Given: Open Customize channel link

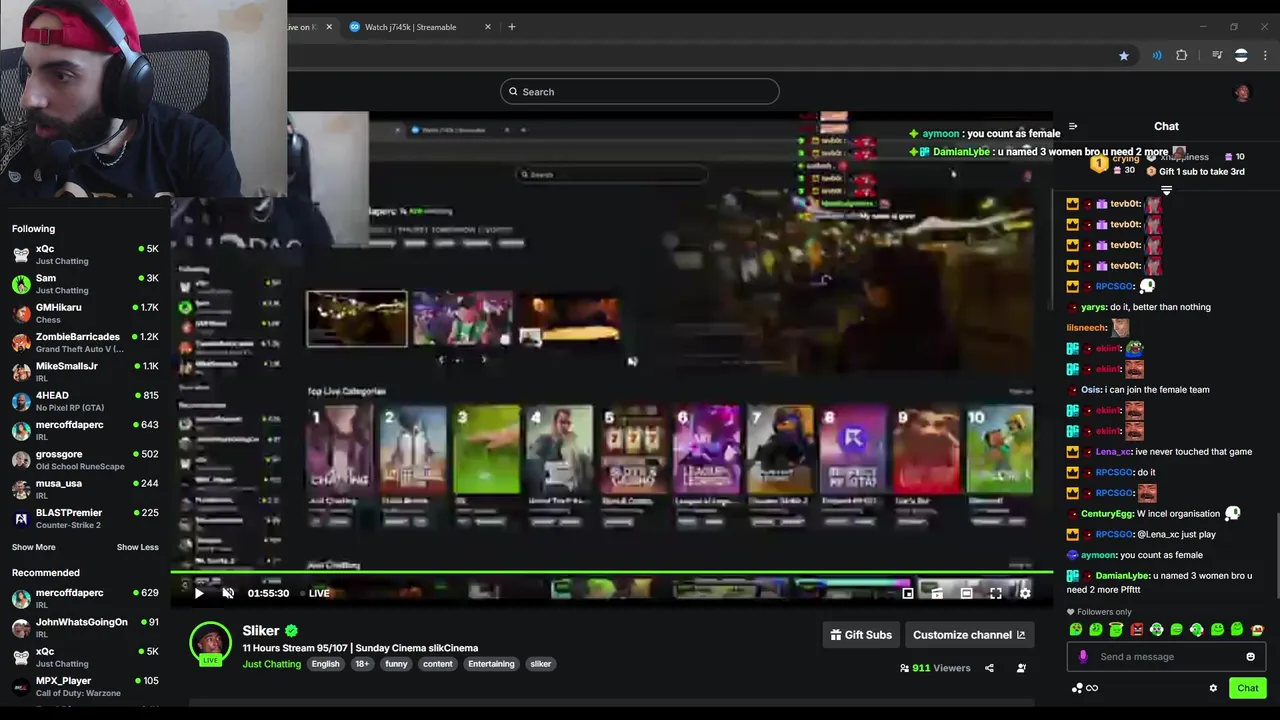Looking at the screenshot, I should [x=969, y=634].
